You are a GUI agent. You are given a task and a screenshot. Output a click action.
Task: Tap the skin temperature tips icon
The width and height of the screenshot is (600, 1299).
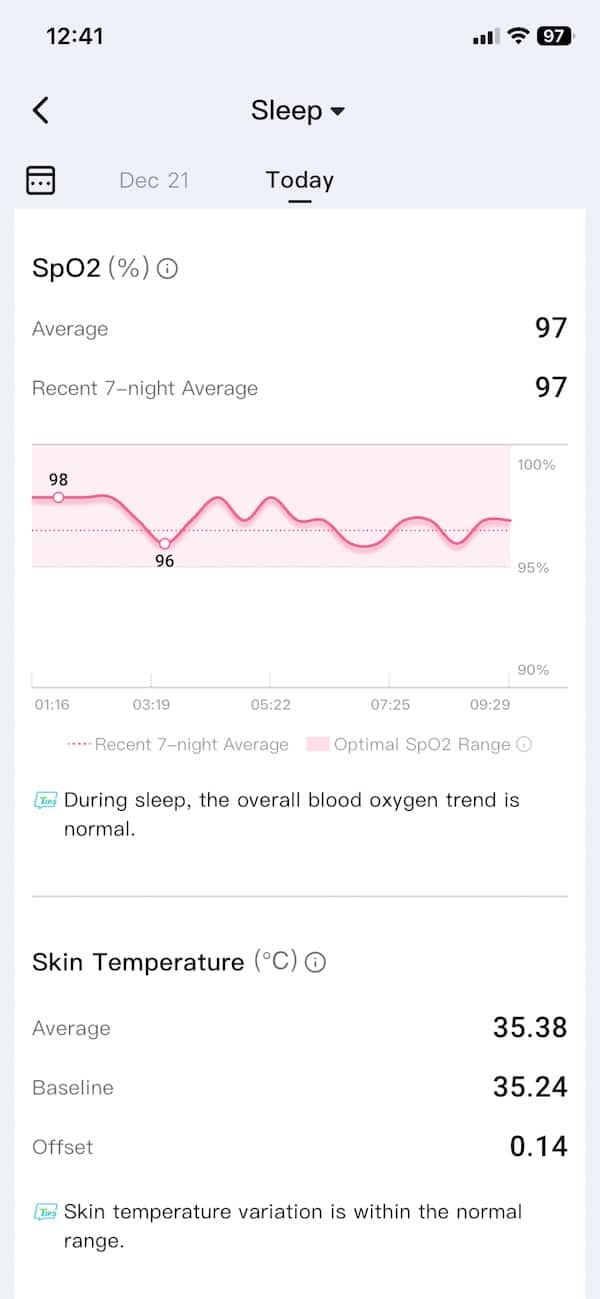(45, 1212)
